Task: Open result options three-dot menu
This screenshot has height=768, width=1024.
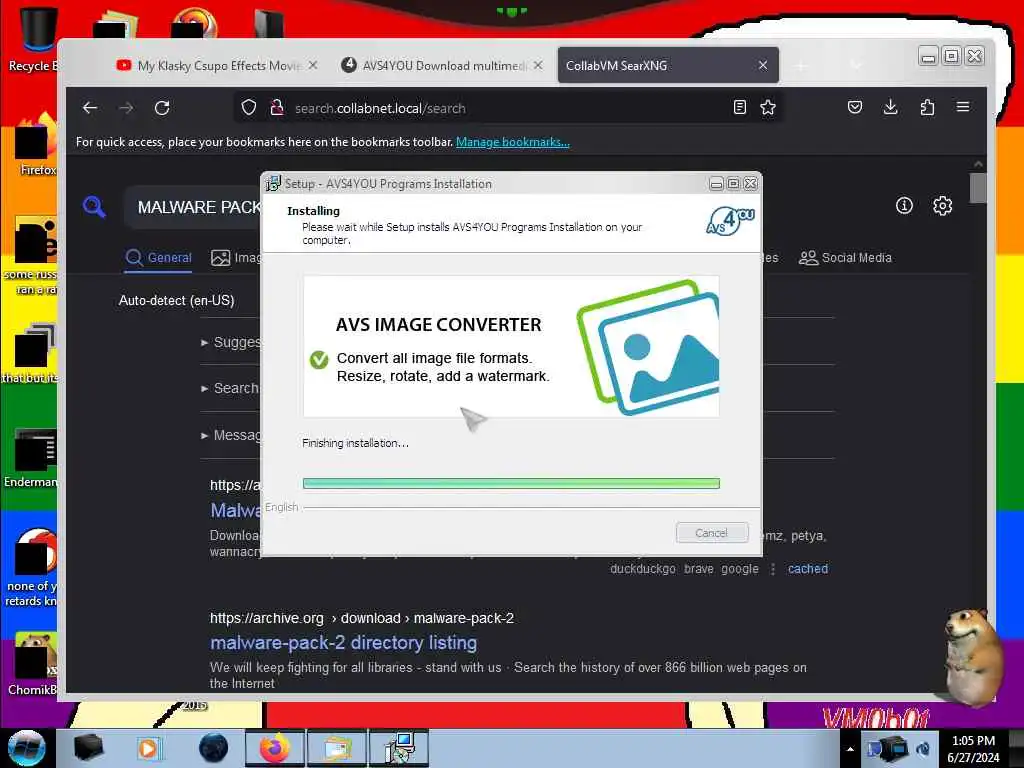Action: [773, 569]
